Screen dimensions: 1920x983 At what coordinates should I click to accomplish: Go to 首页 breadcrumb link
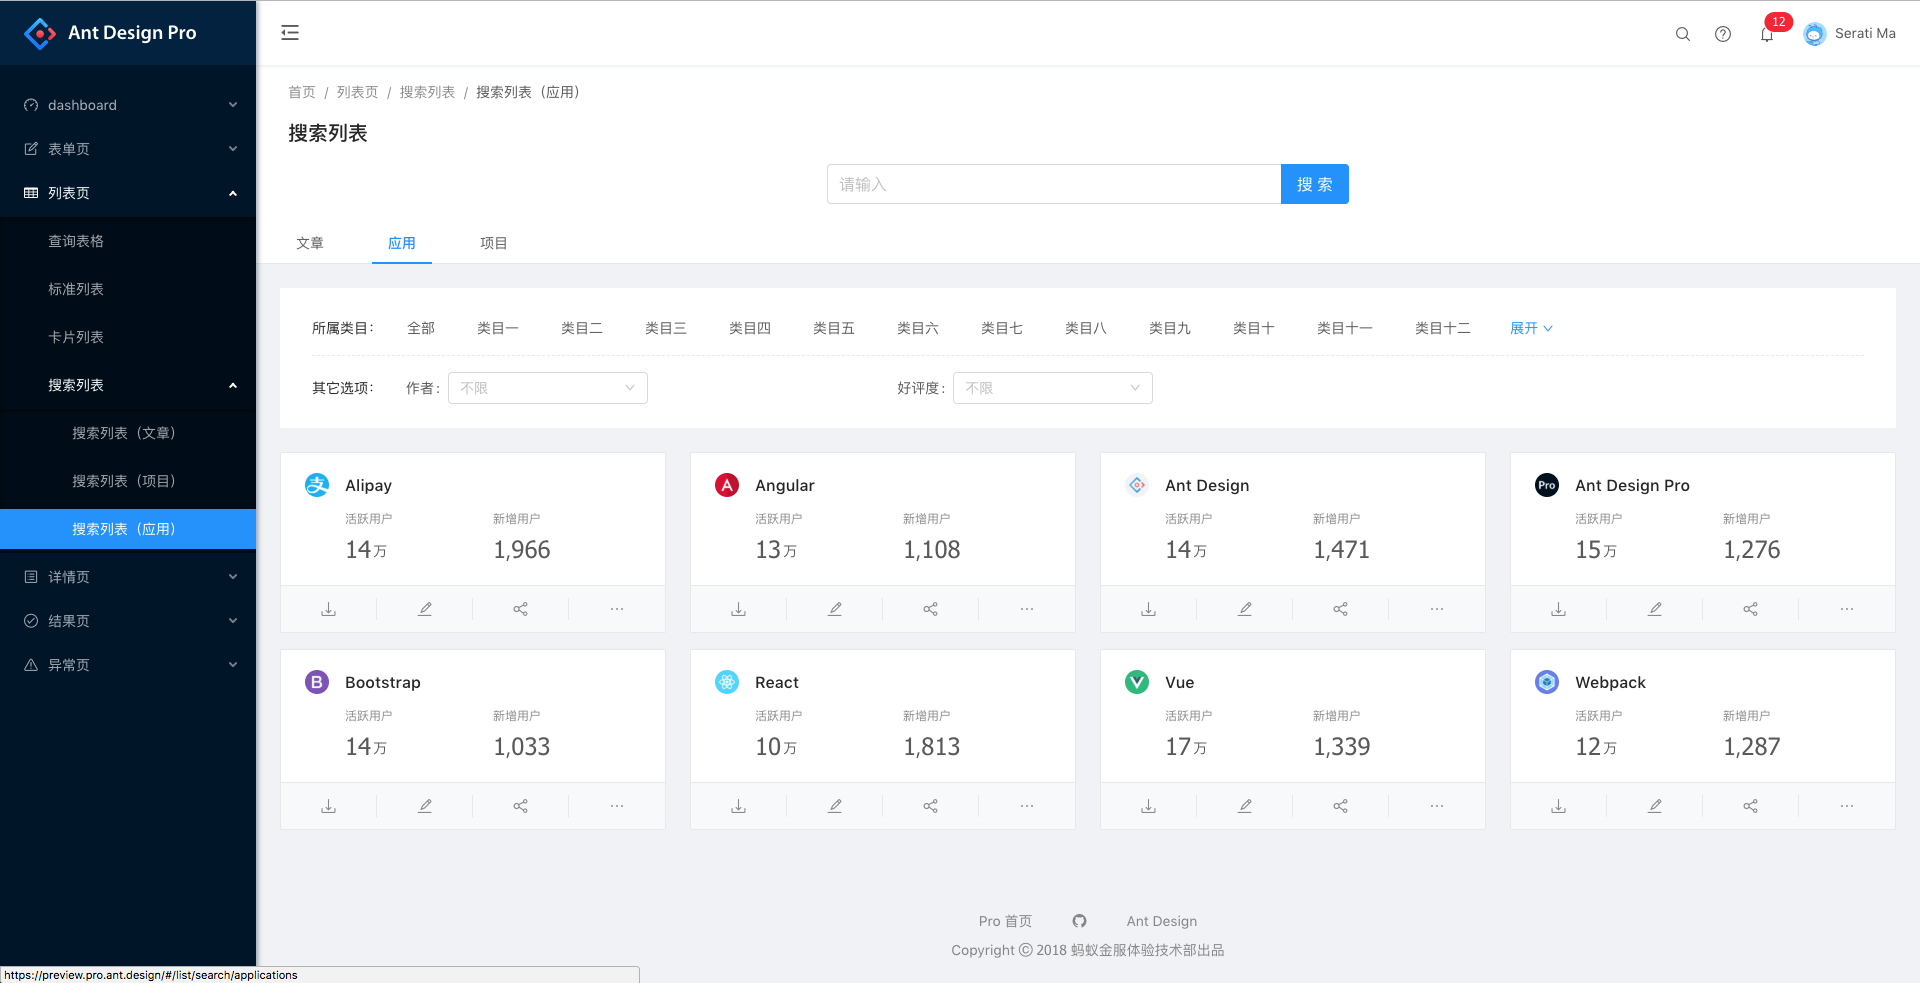302,92
